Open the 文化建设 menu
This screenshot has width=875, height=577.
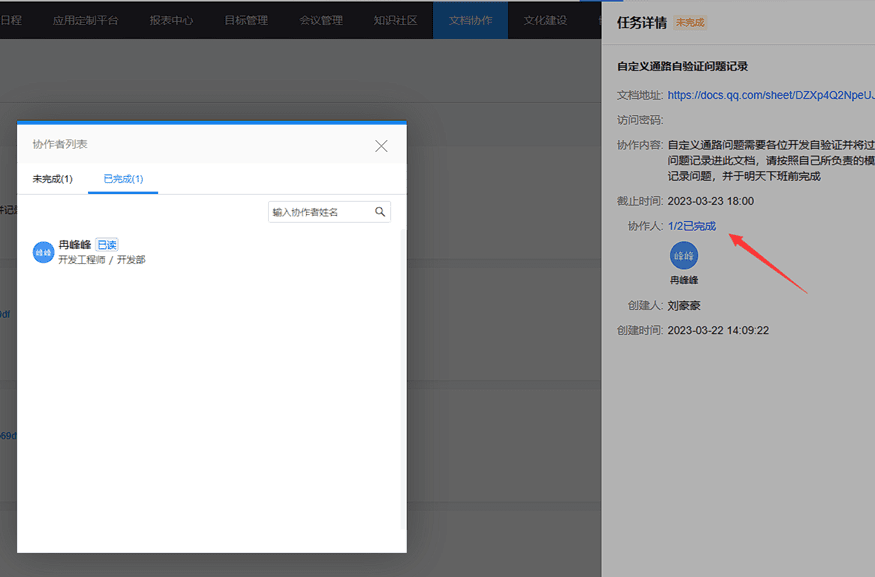tap(545, 21)
